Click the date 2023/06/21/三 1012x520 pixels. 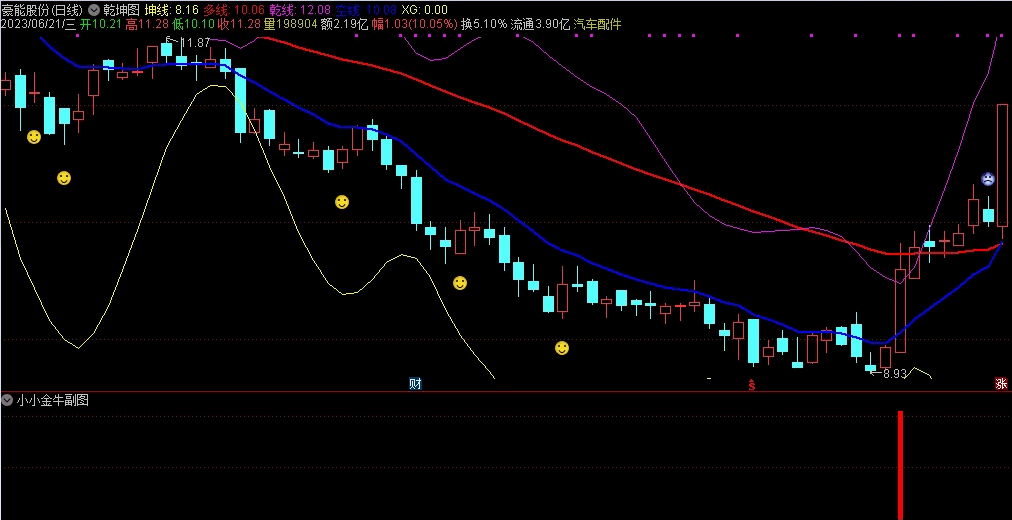[x=39, y=25]
